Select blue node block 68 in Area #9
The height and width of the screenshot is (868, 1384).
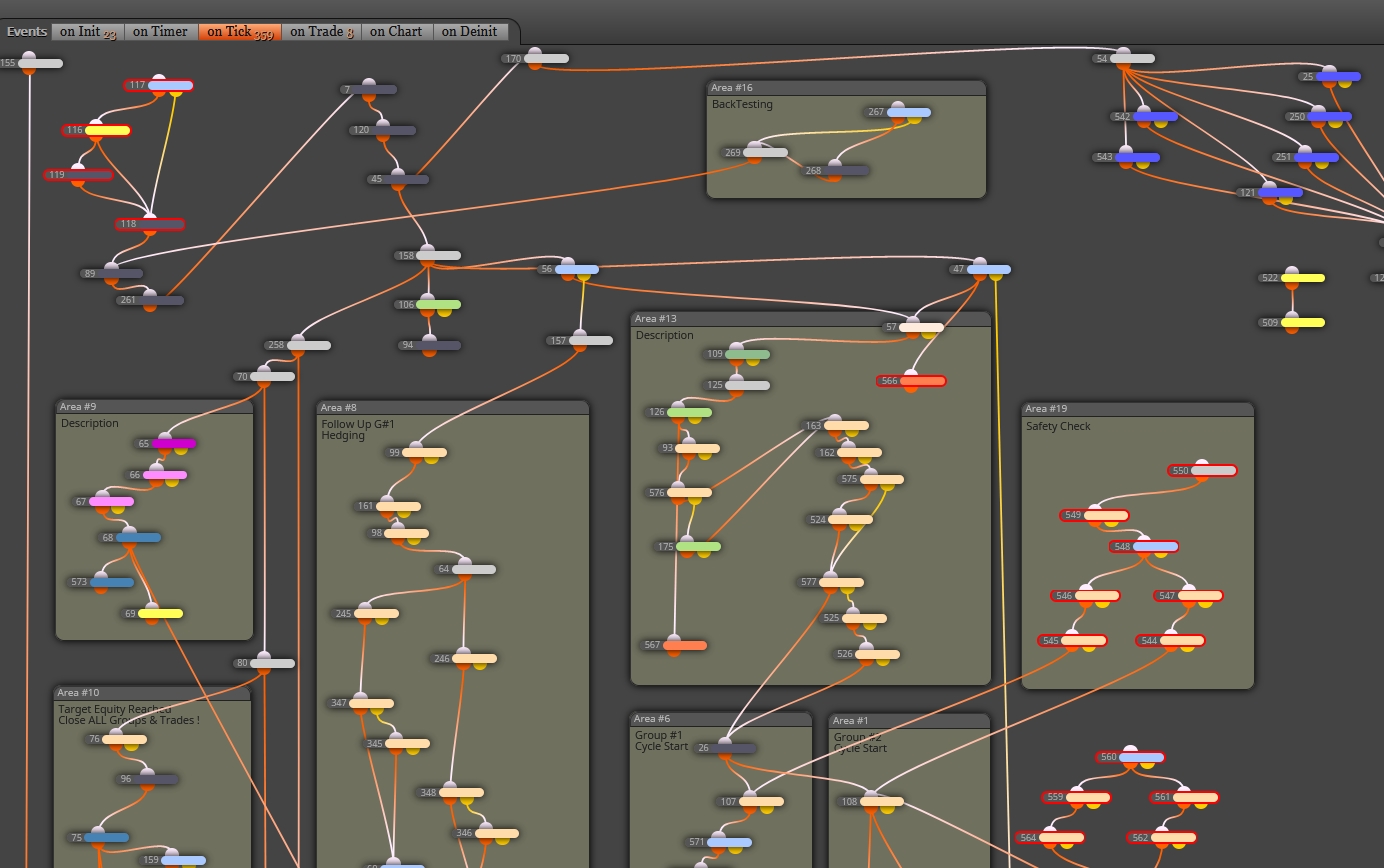point(130,538)
